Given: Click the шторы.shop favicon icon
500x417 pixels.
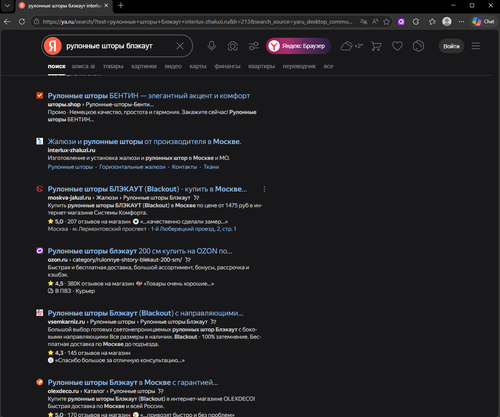Looking at the screenshot, I should click(x=40, y=96).
